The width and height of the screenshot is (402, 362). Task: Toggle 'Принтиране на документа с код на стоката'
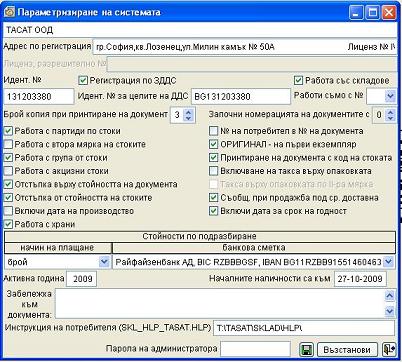point(213,158)
